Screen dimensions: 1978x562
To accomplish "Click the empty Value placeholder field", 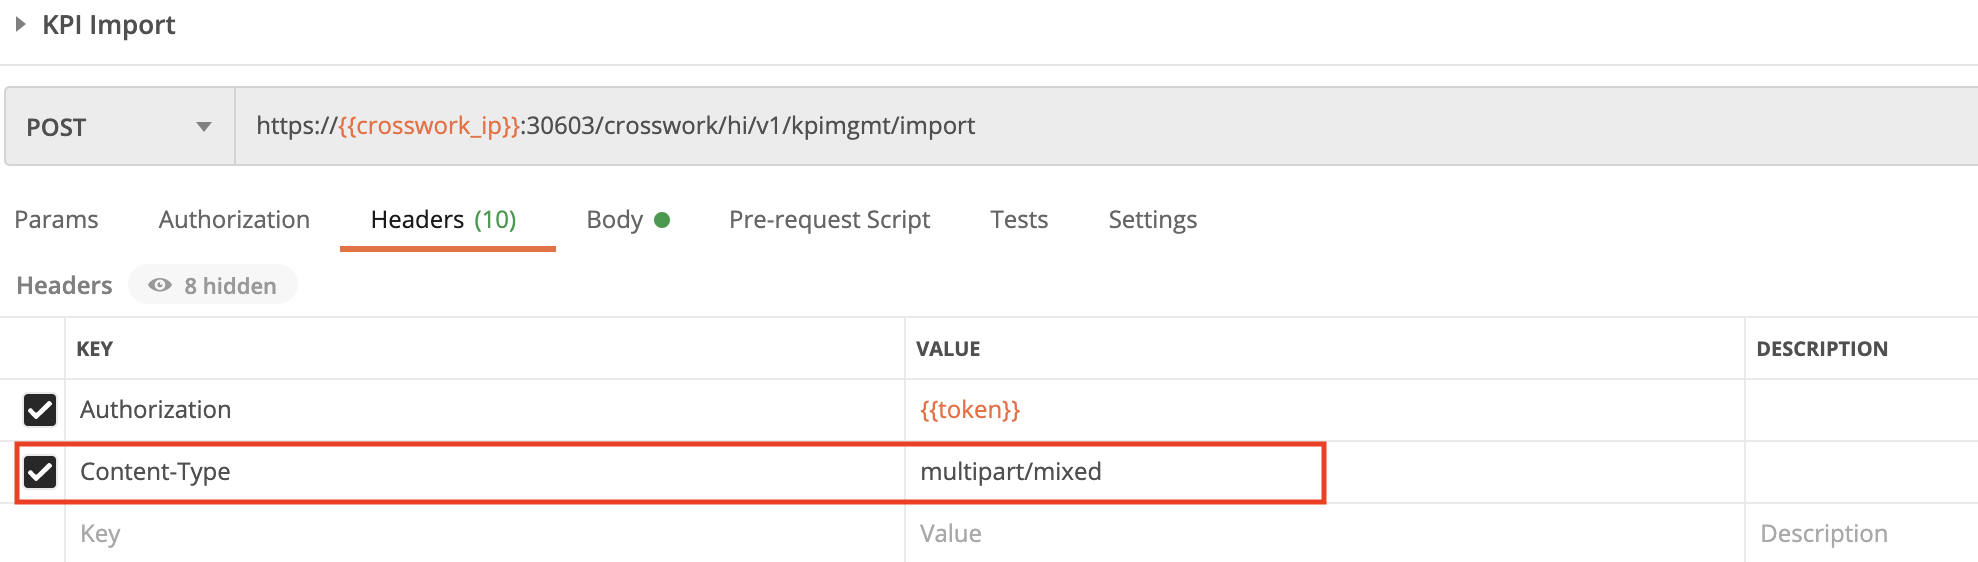I will coord(1325,533).
